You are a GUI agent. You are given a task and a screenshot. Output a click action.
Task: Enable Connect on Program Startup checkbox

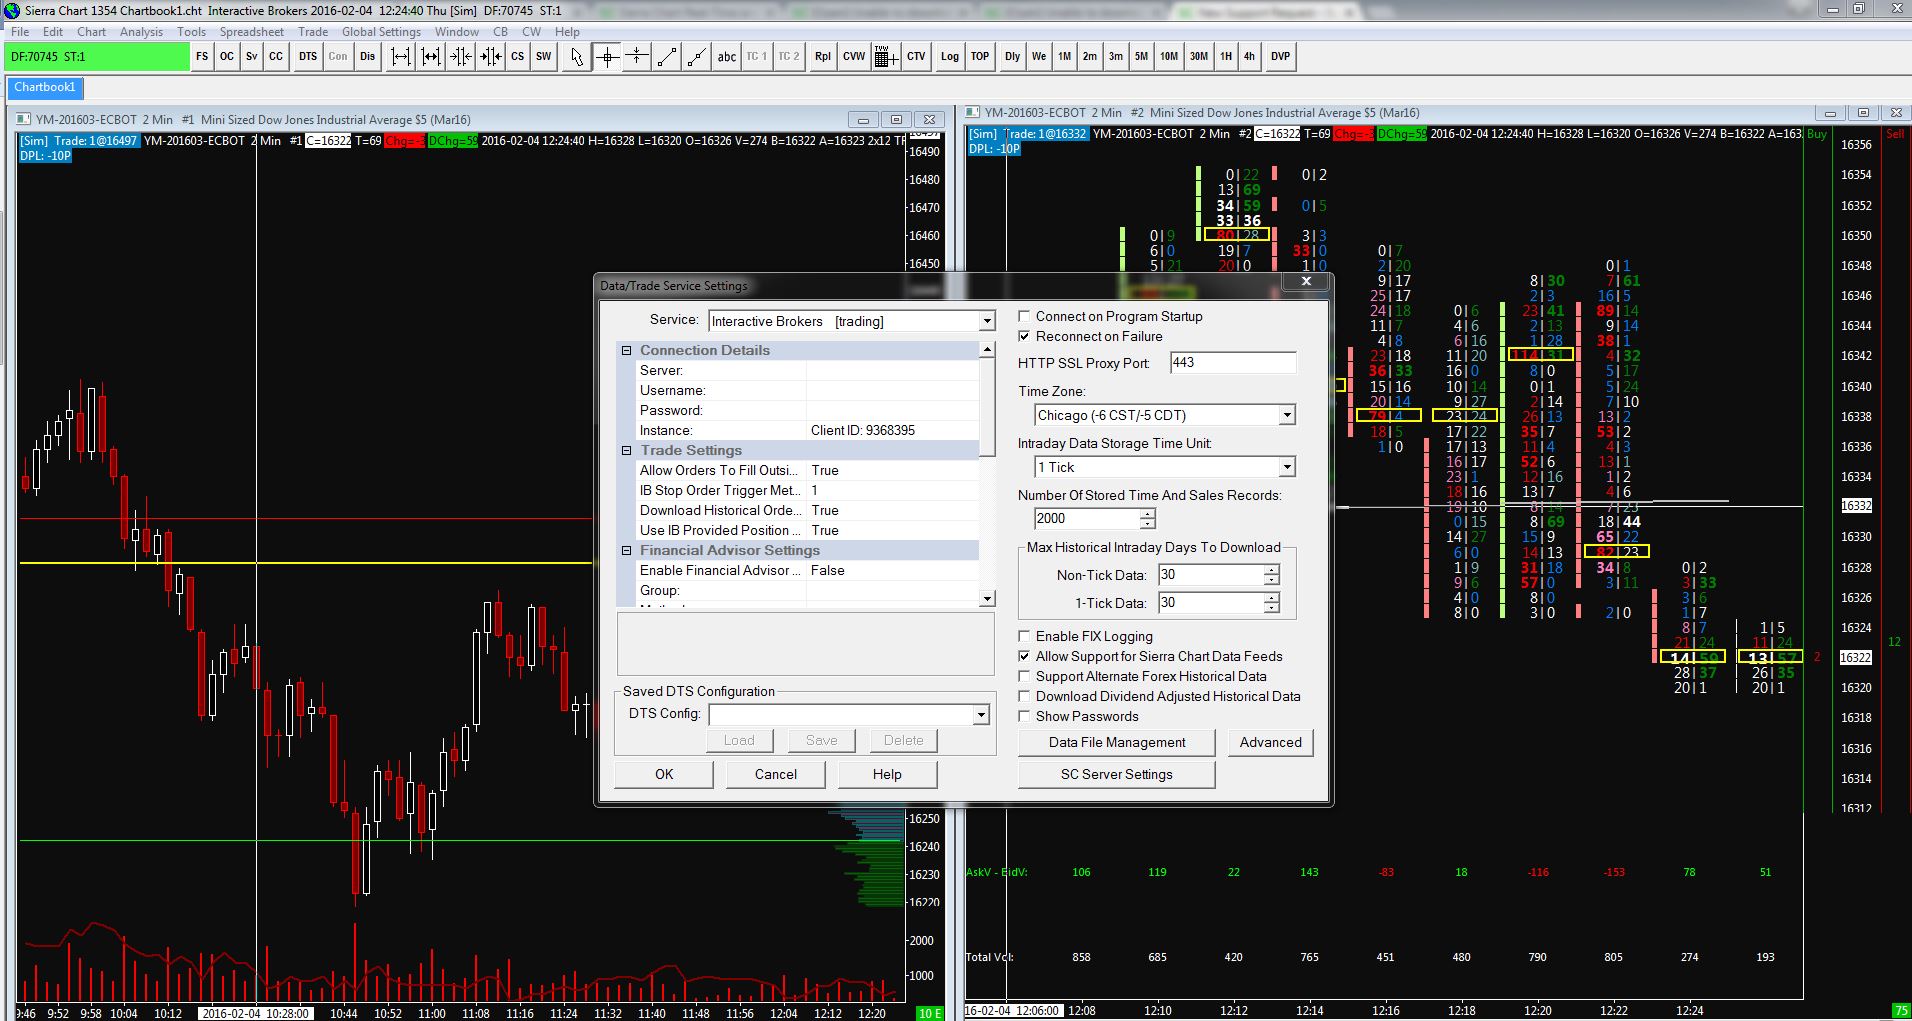1024,317
